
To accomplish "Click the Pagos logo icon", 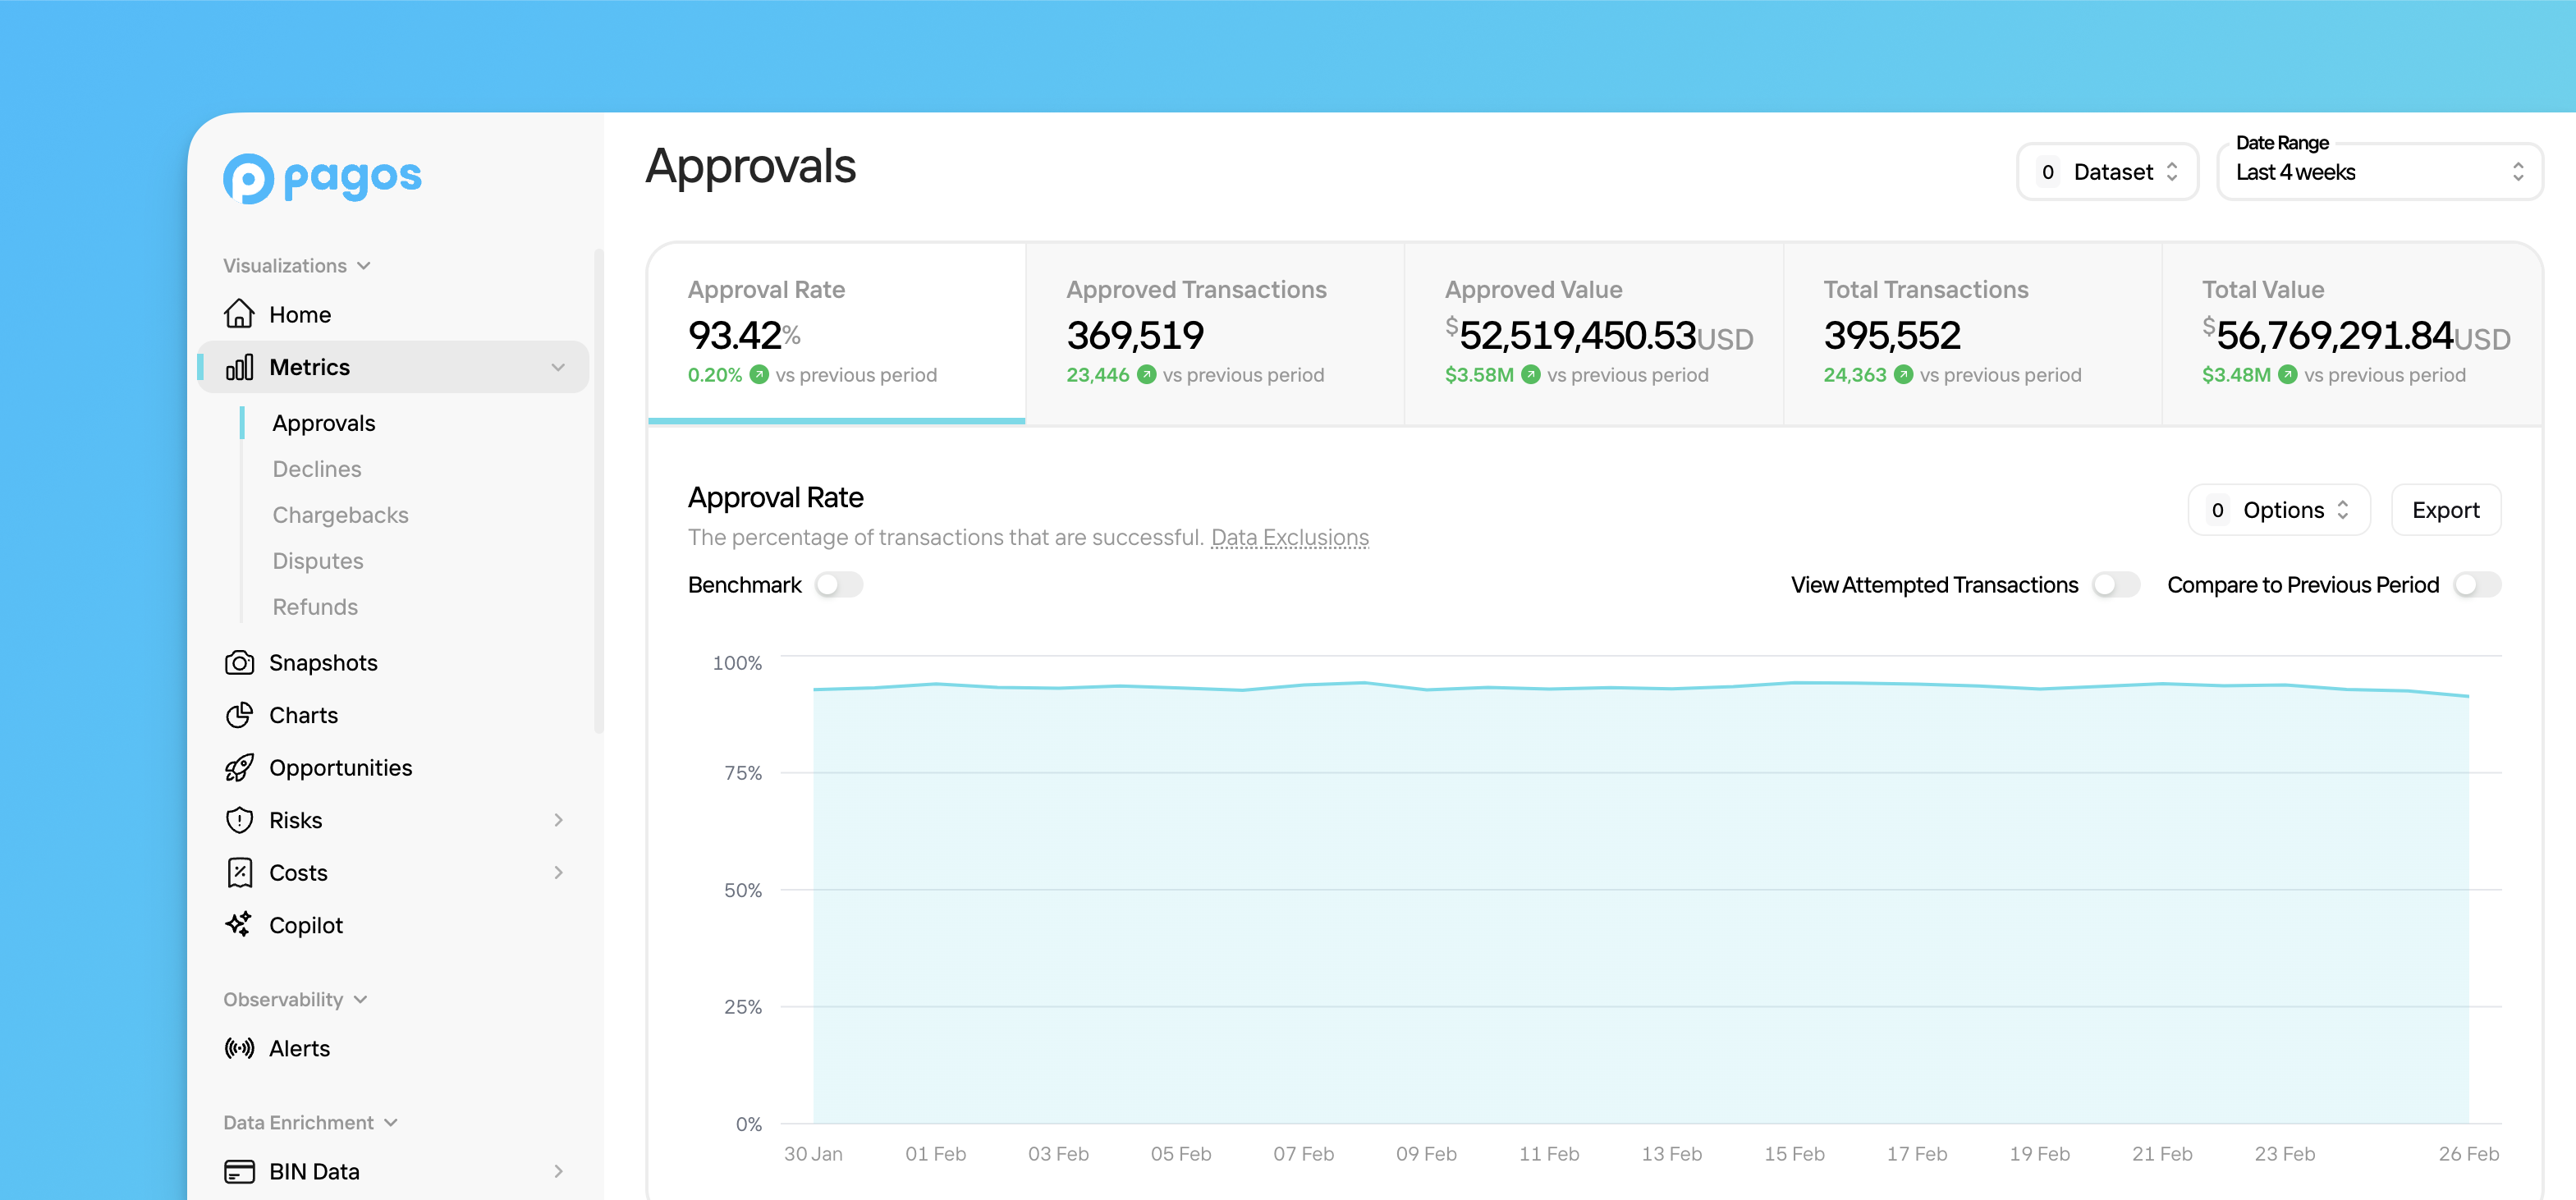I will [248, 178].
